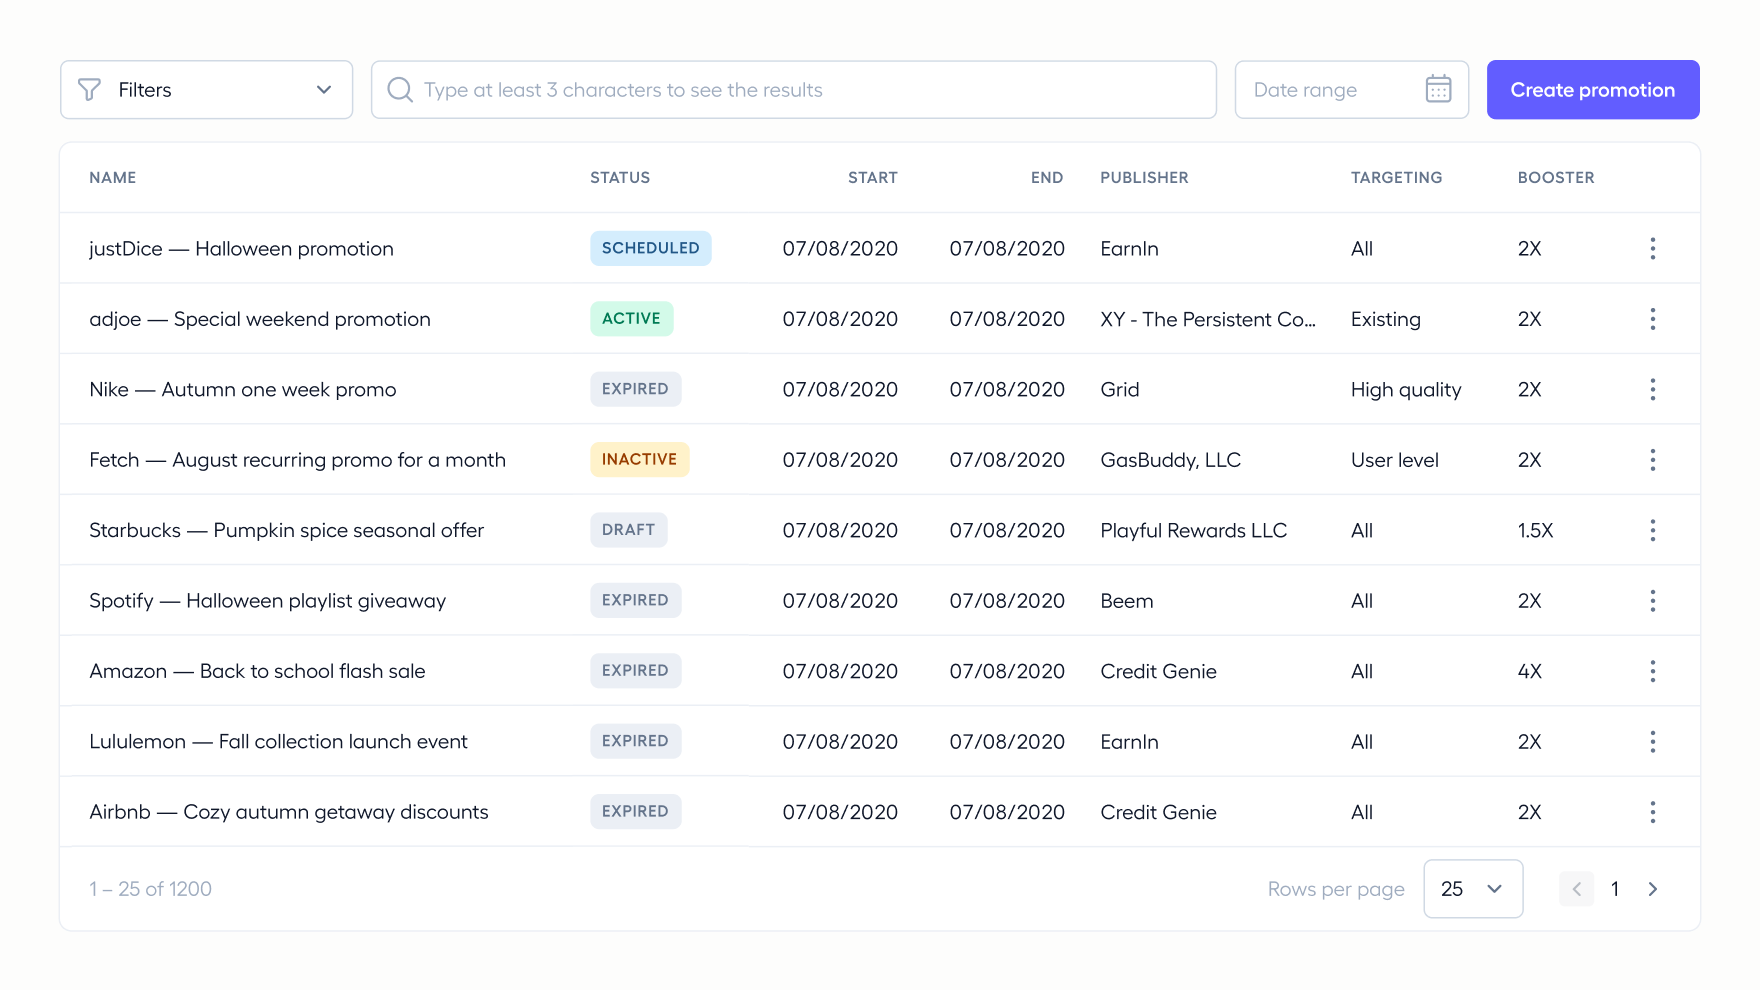The width and height of the screenshot is (1760, 990).
Task: Open kebab menu for Airbnb Cozy autumn getaway
Action: 1652,812
